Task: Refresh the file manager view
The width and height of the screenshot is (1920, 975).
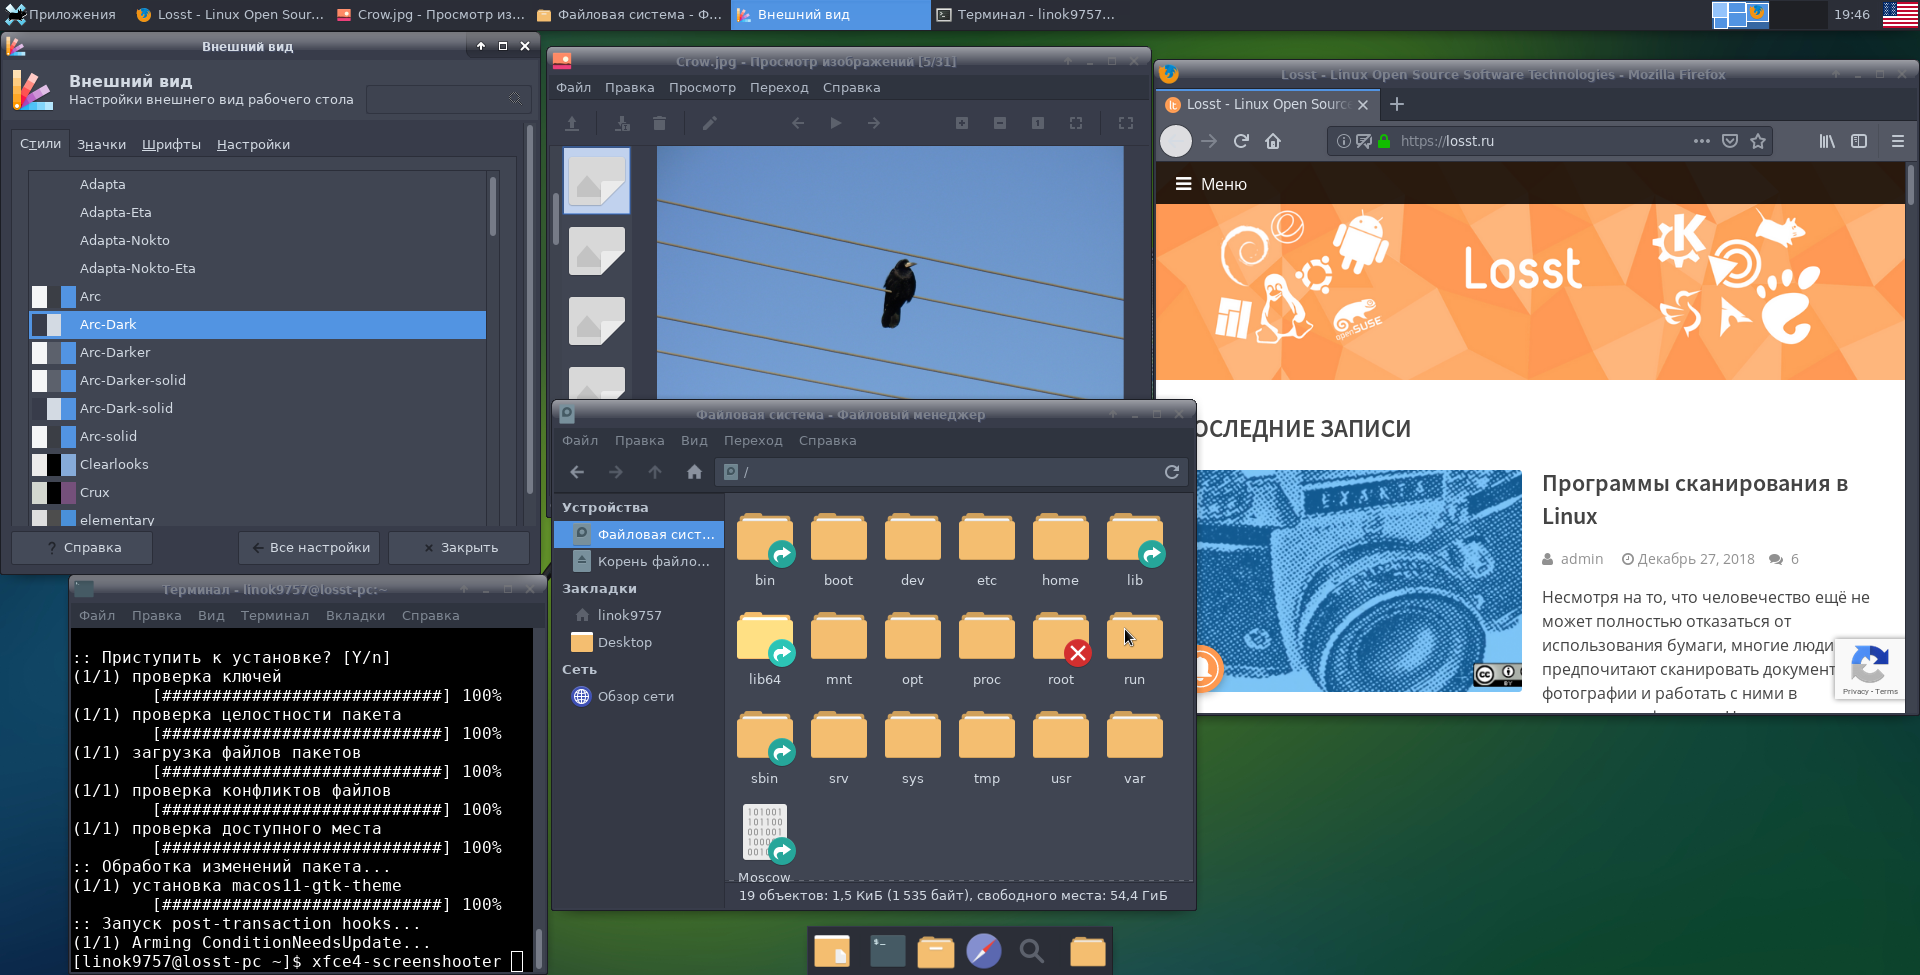Action: pos(1171,471)
